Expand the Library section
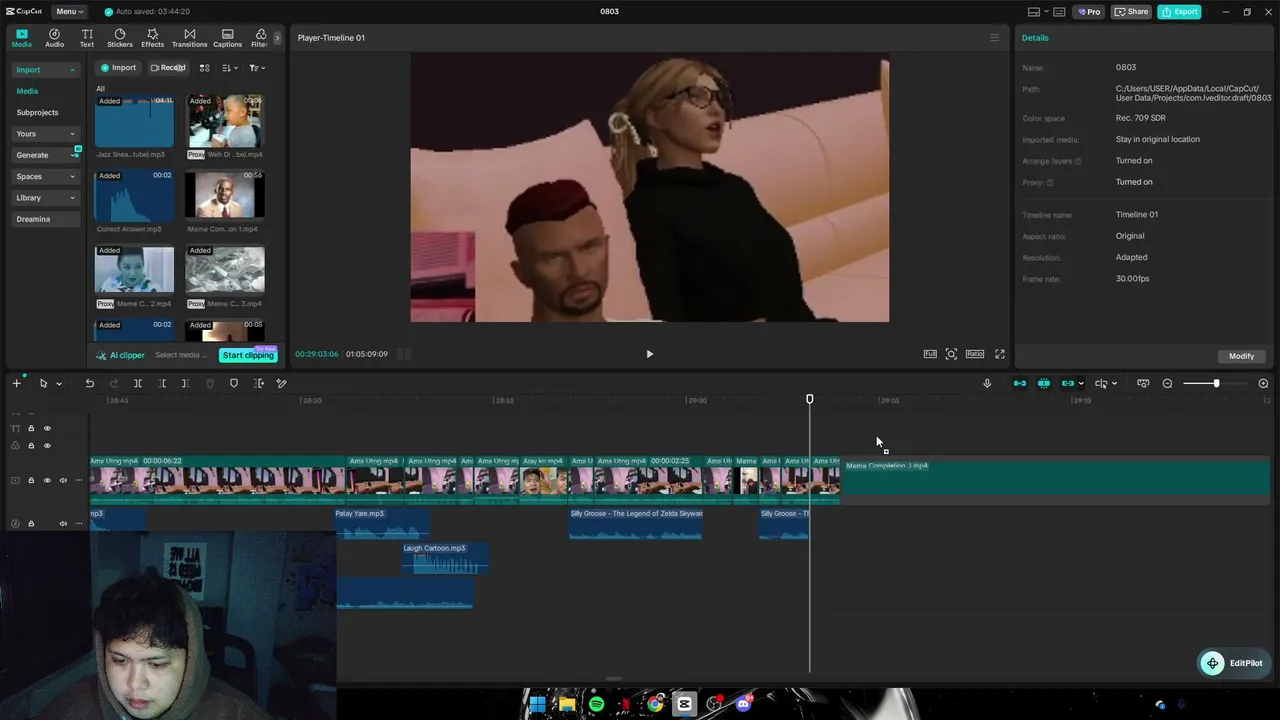Image resolution: width=1280 pixels, height=720 pixels. pyautogui.click(x=46, y=198)
